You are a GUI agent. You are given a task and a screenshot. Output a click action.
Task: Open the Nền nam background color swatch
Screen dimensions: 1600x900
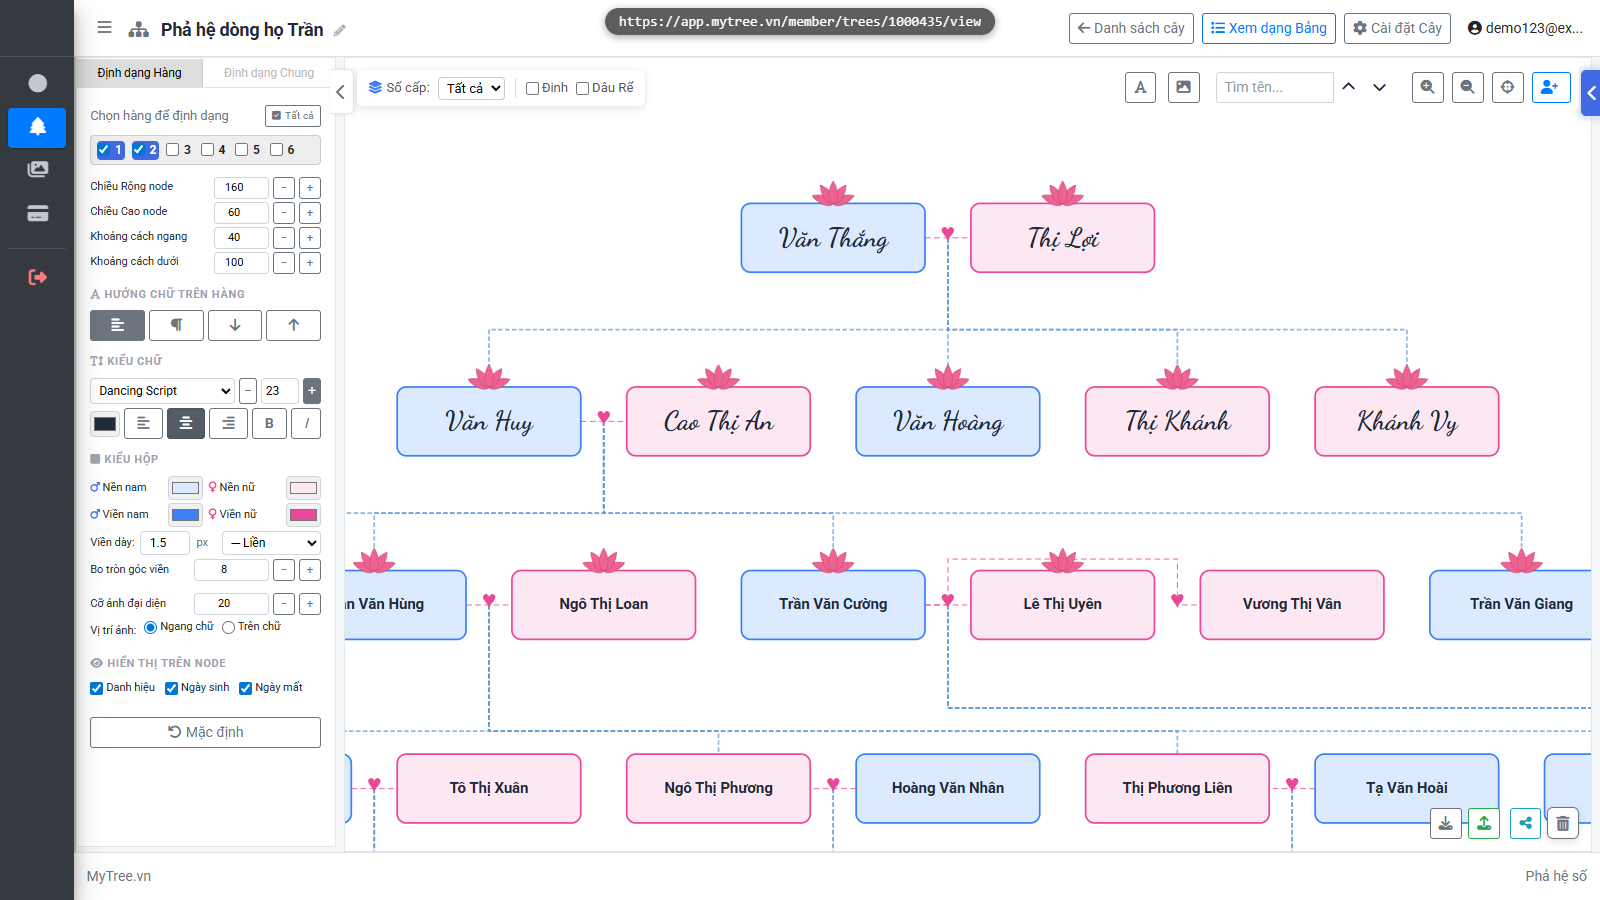point(185,488)
